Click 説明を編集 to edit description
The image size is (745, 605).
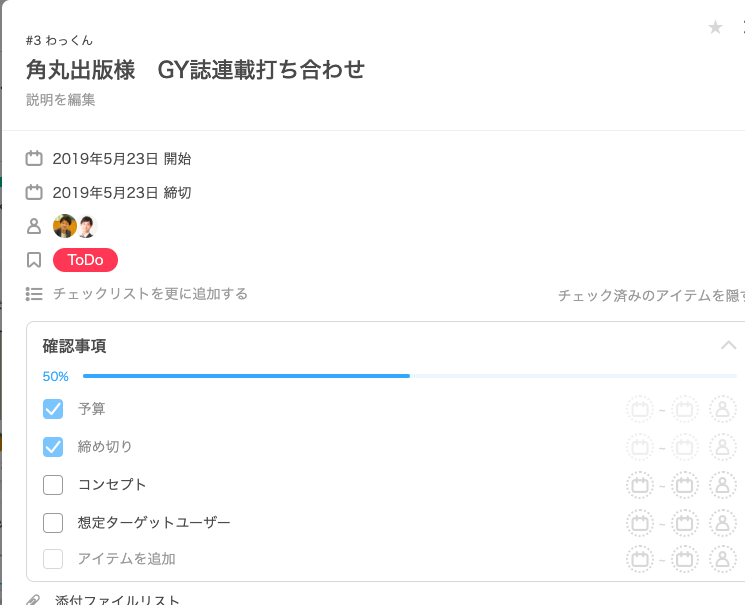point(60,100)
